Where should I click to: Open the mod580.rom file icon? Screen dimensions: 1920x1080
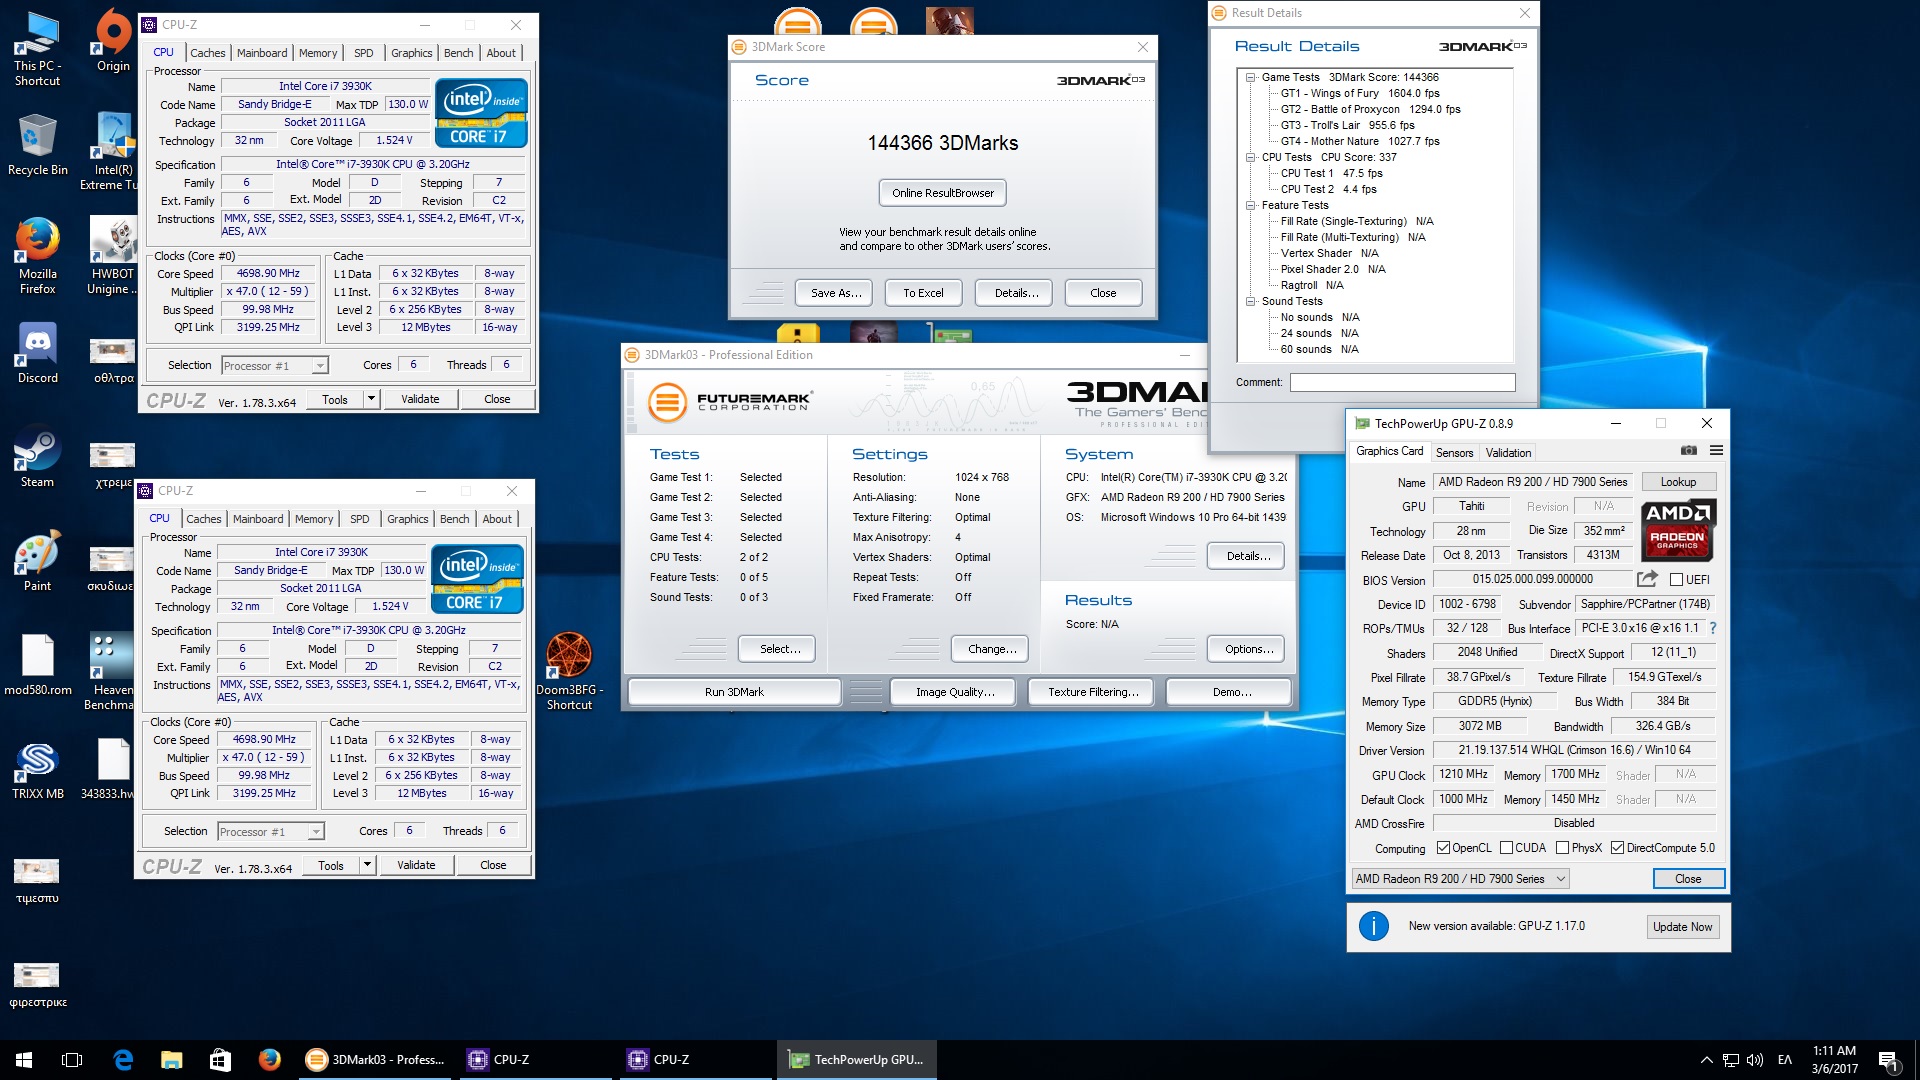pos(37,664)
